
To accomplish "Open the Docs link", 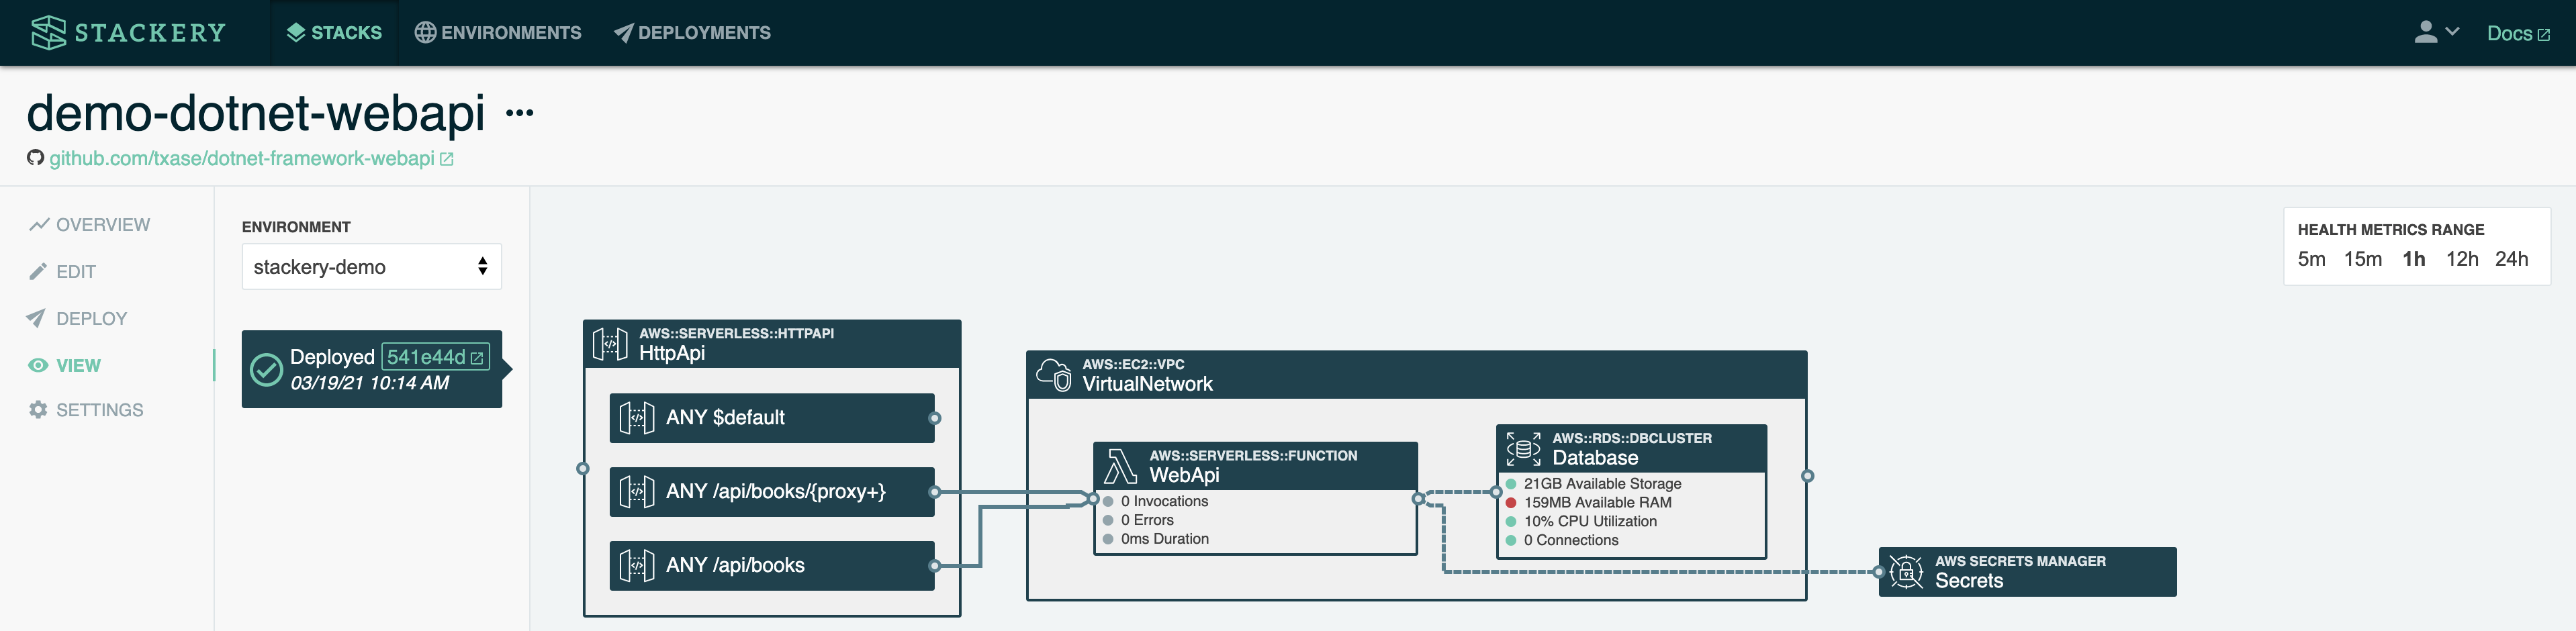I will point(2518,33).
